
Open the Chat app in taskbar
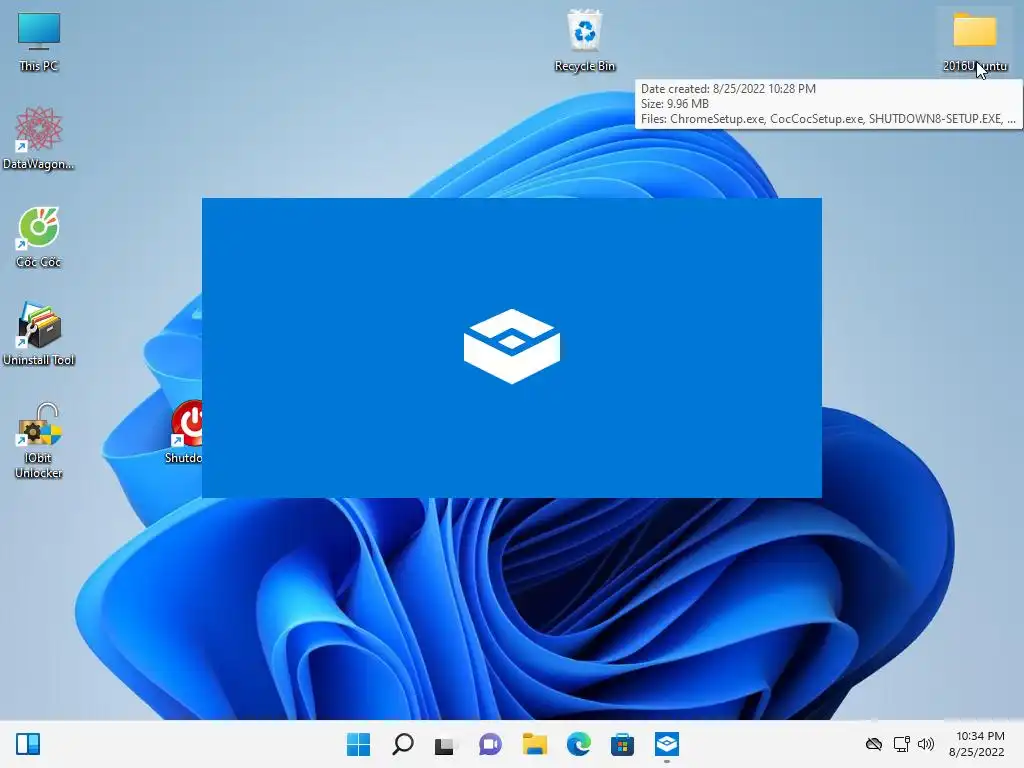(490, 744)
